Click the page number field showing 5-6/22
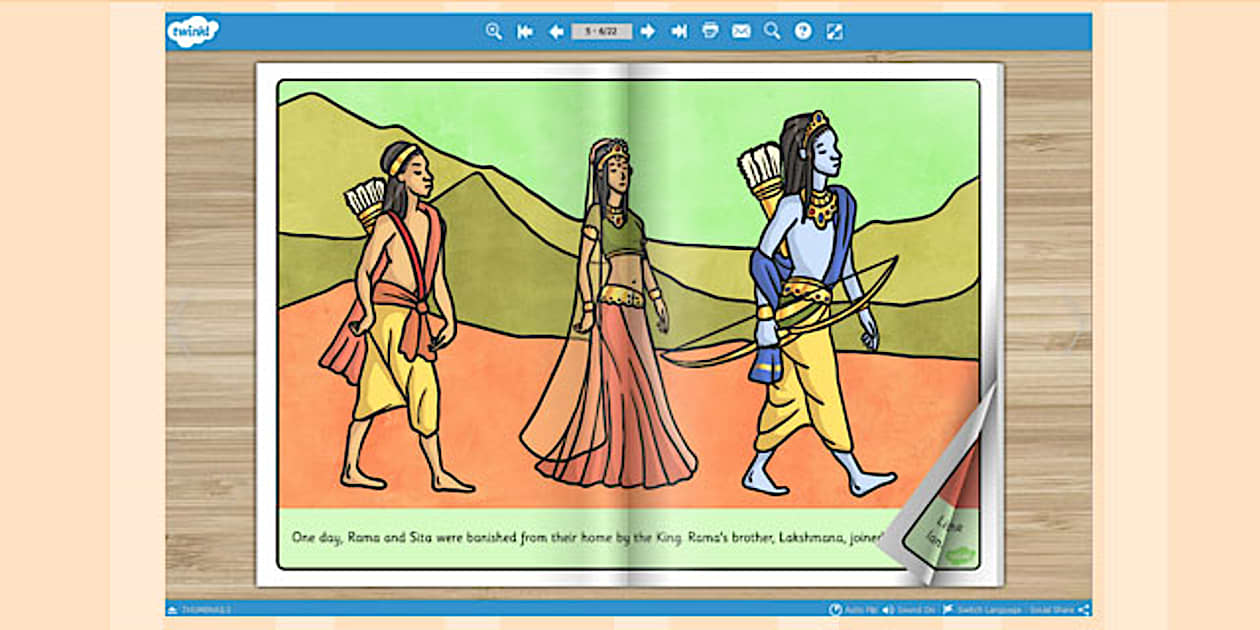Image resolution: width=1260 pixels, height=630 pixels. click(602, 31)
